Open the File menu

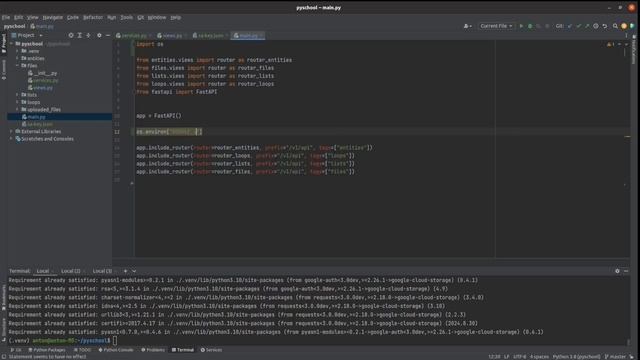(x=6, y=18)
